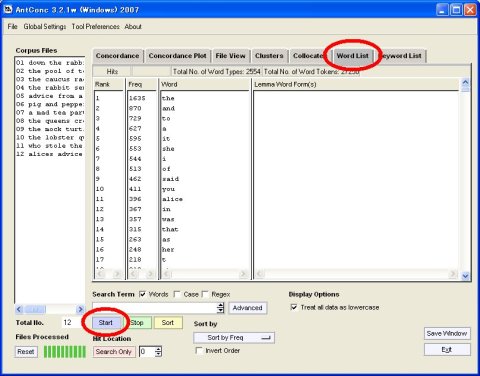Select corpus file 04 the rabbit
480x376 pixels.
tap(50, 88)
